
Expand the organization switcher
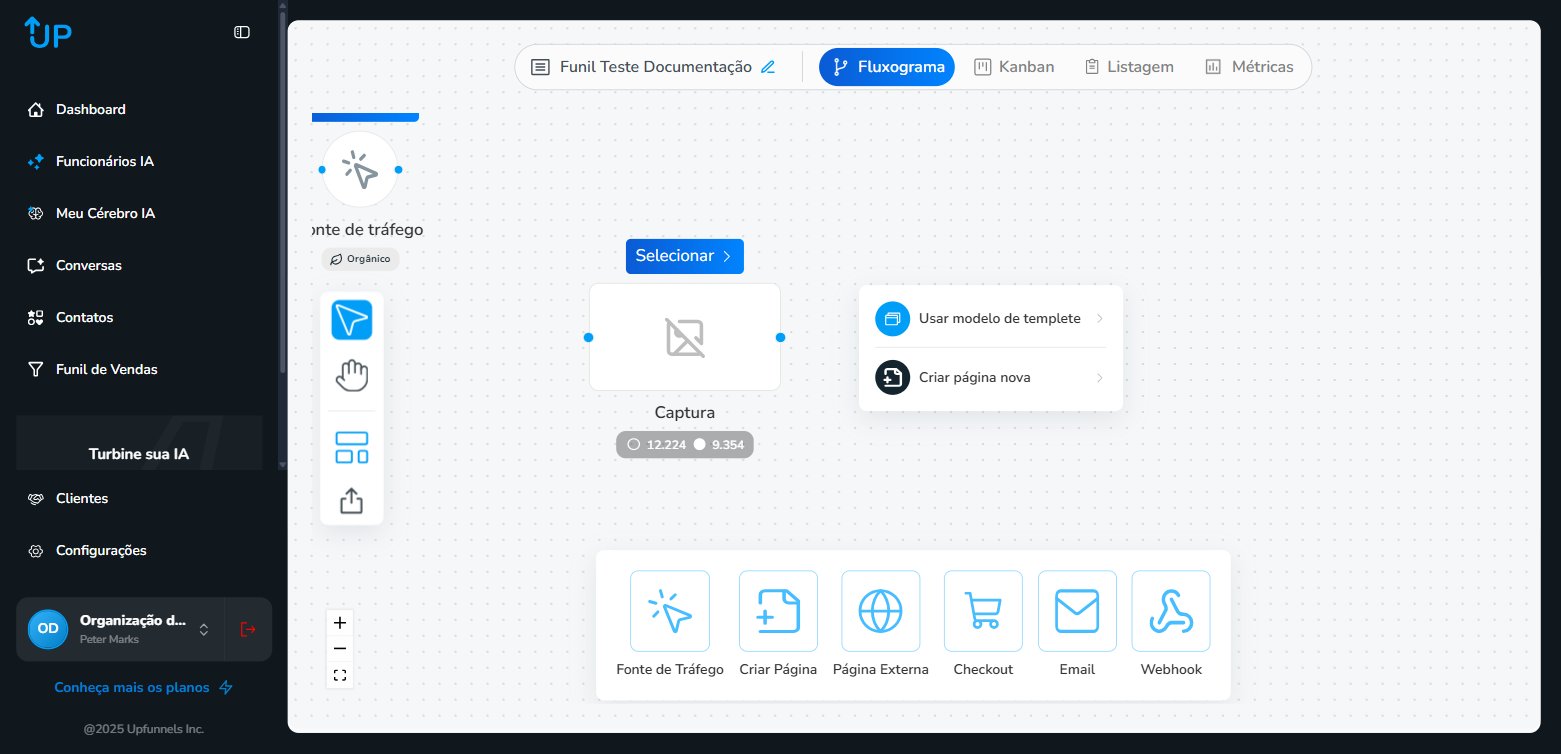(203, 629)
